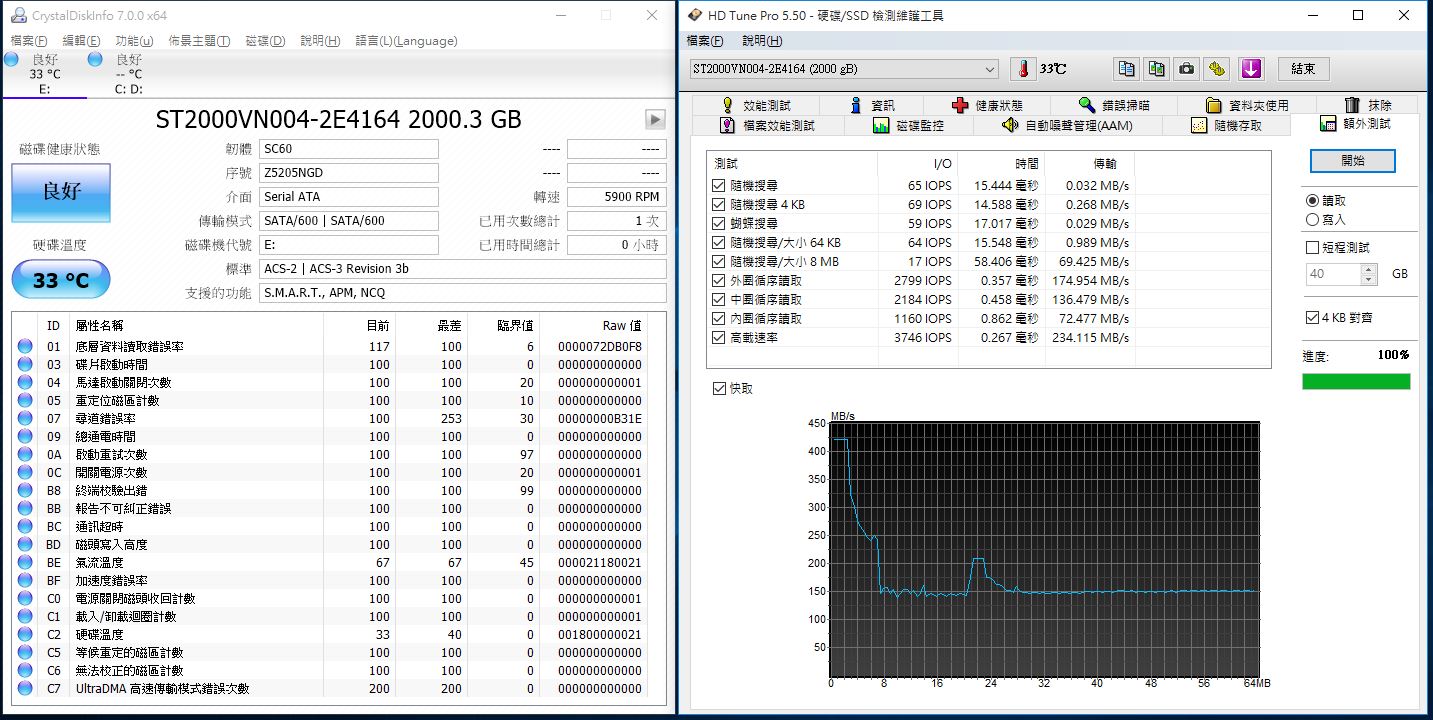
Task: Toggle 隨機搜尋/大小 64 KB checkbox
Action: point(718,243)
